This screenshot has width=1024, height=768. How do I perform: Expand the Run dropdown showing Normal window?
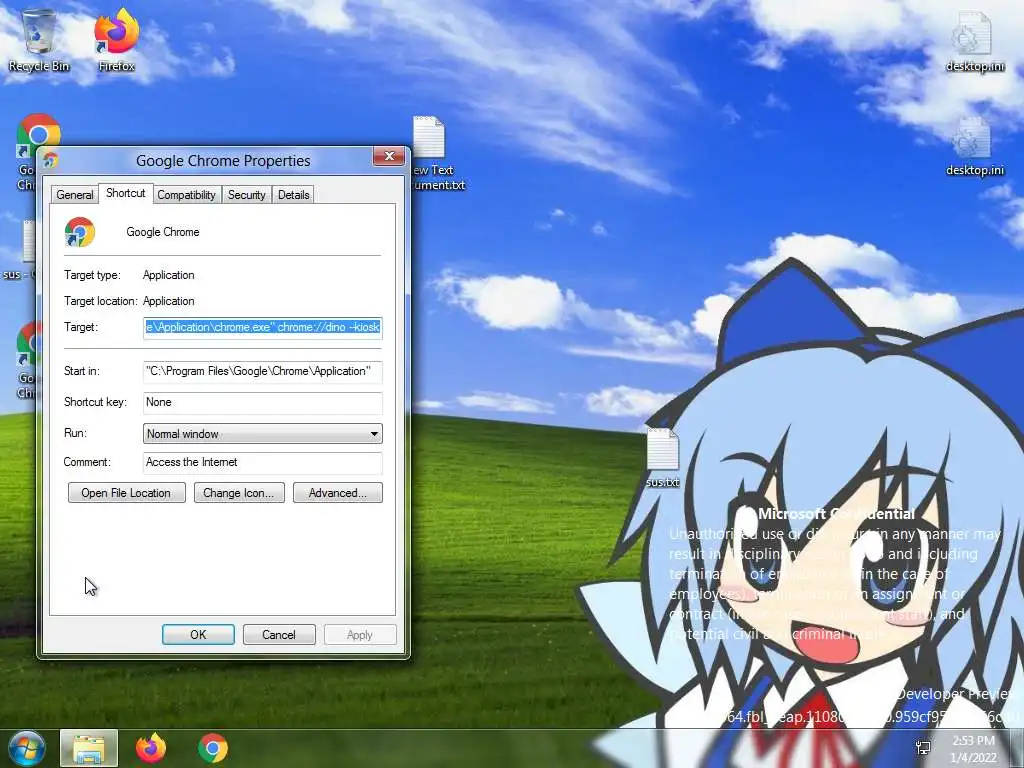click(x=263, y=434)
